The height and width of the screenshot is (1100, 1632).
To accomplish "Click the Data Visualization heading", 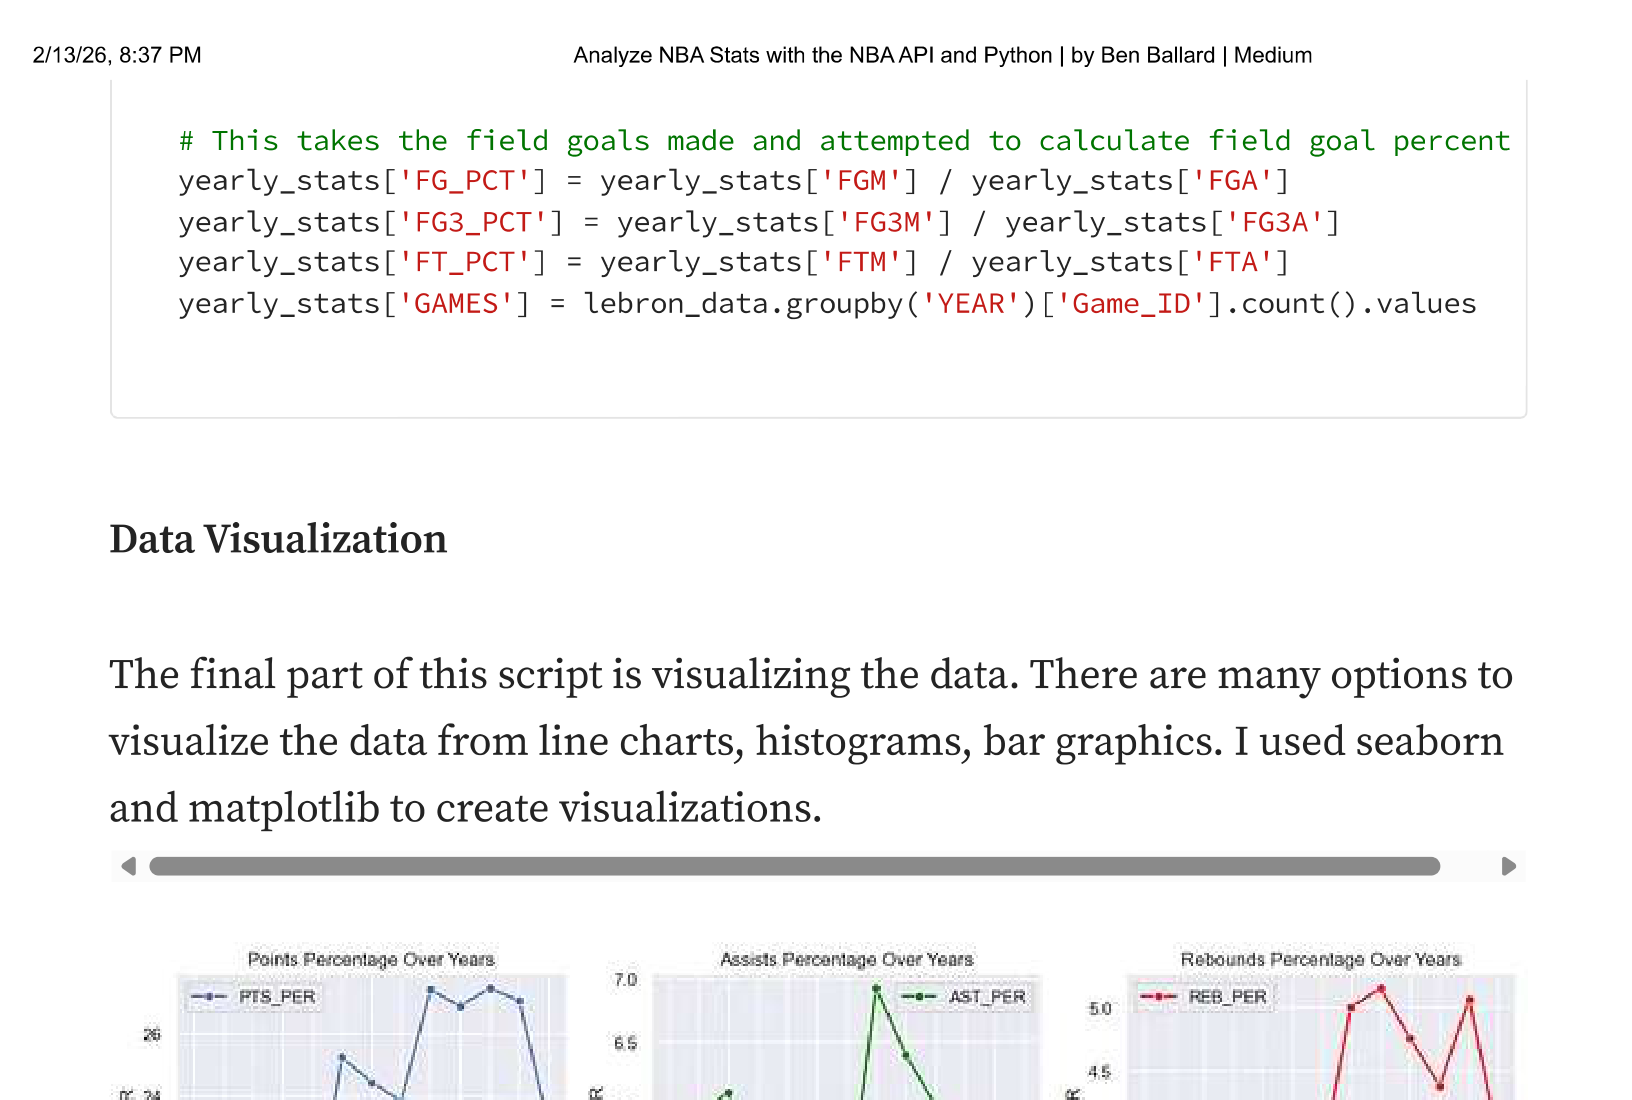I will pyautogui.click(x=278, y=539).
